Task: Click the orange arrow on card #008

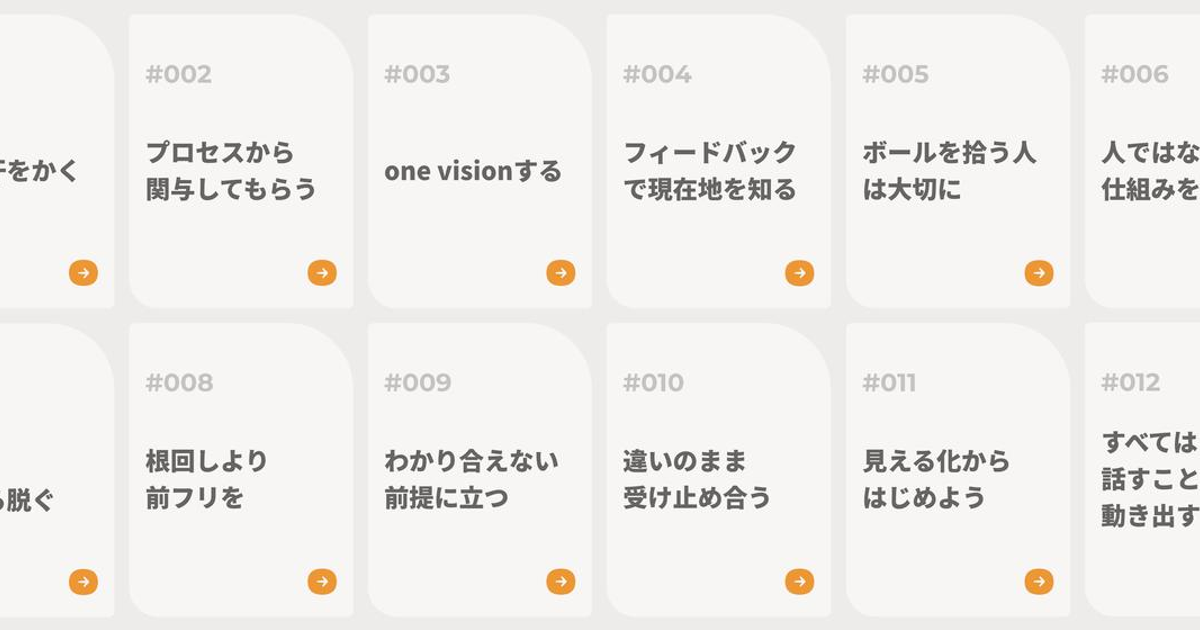Action: click(322, 581)
